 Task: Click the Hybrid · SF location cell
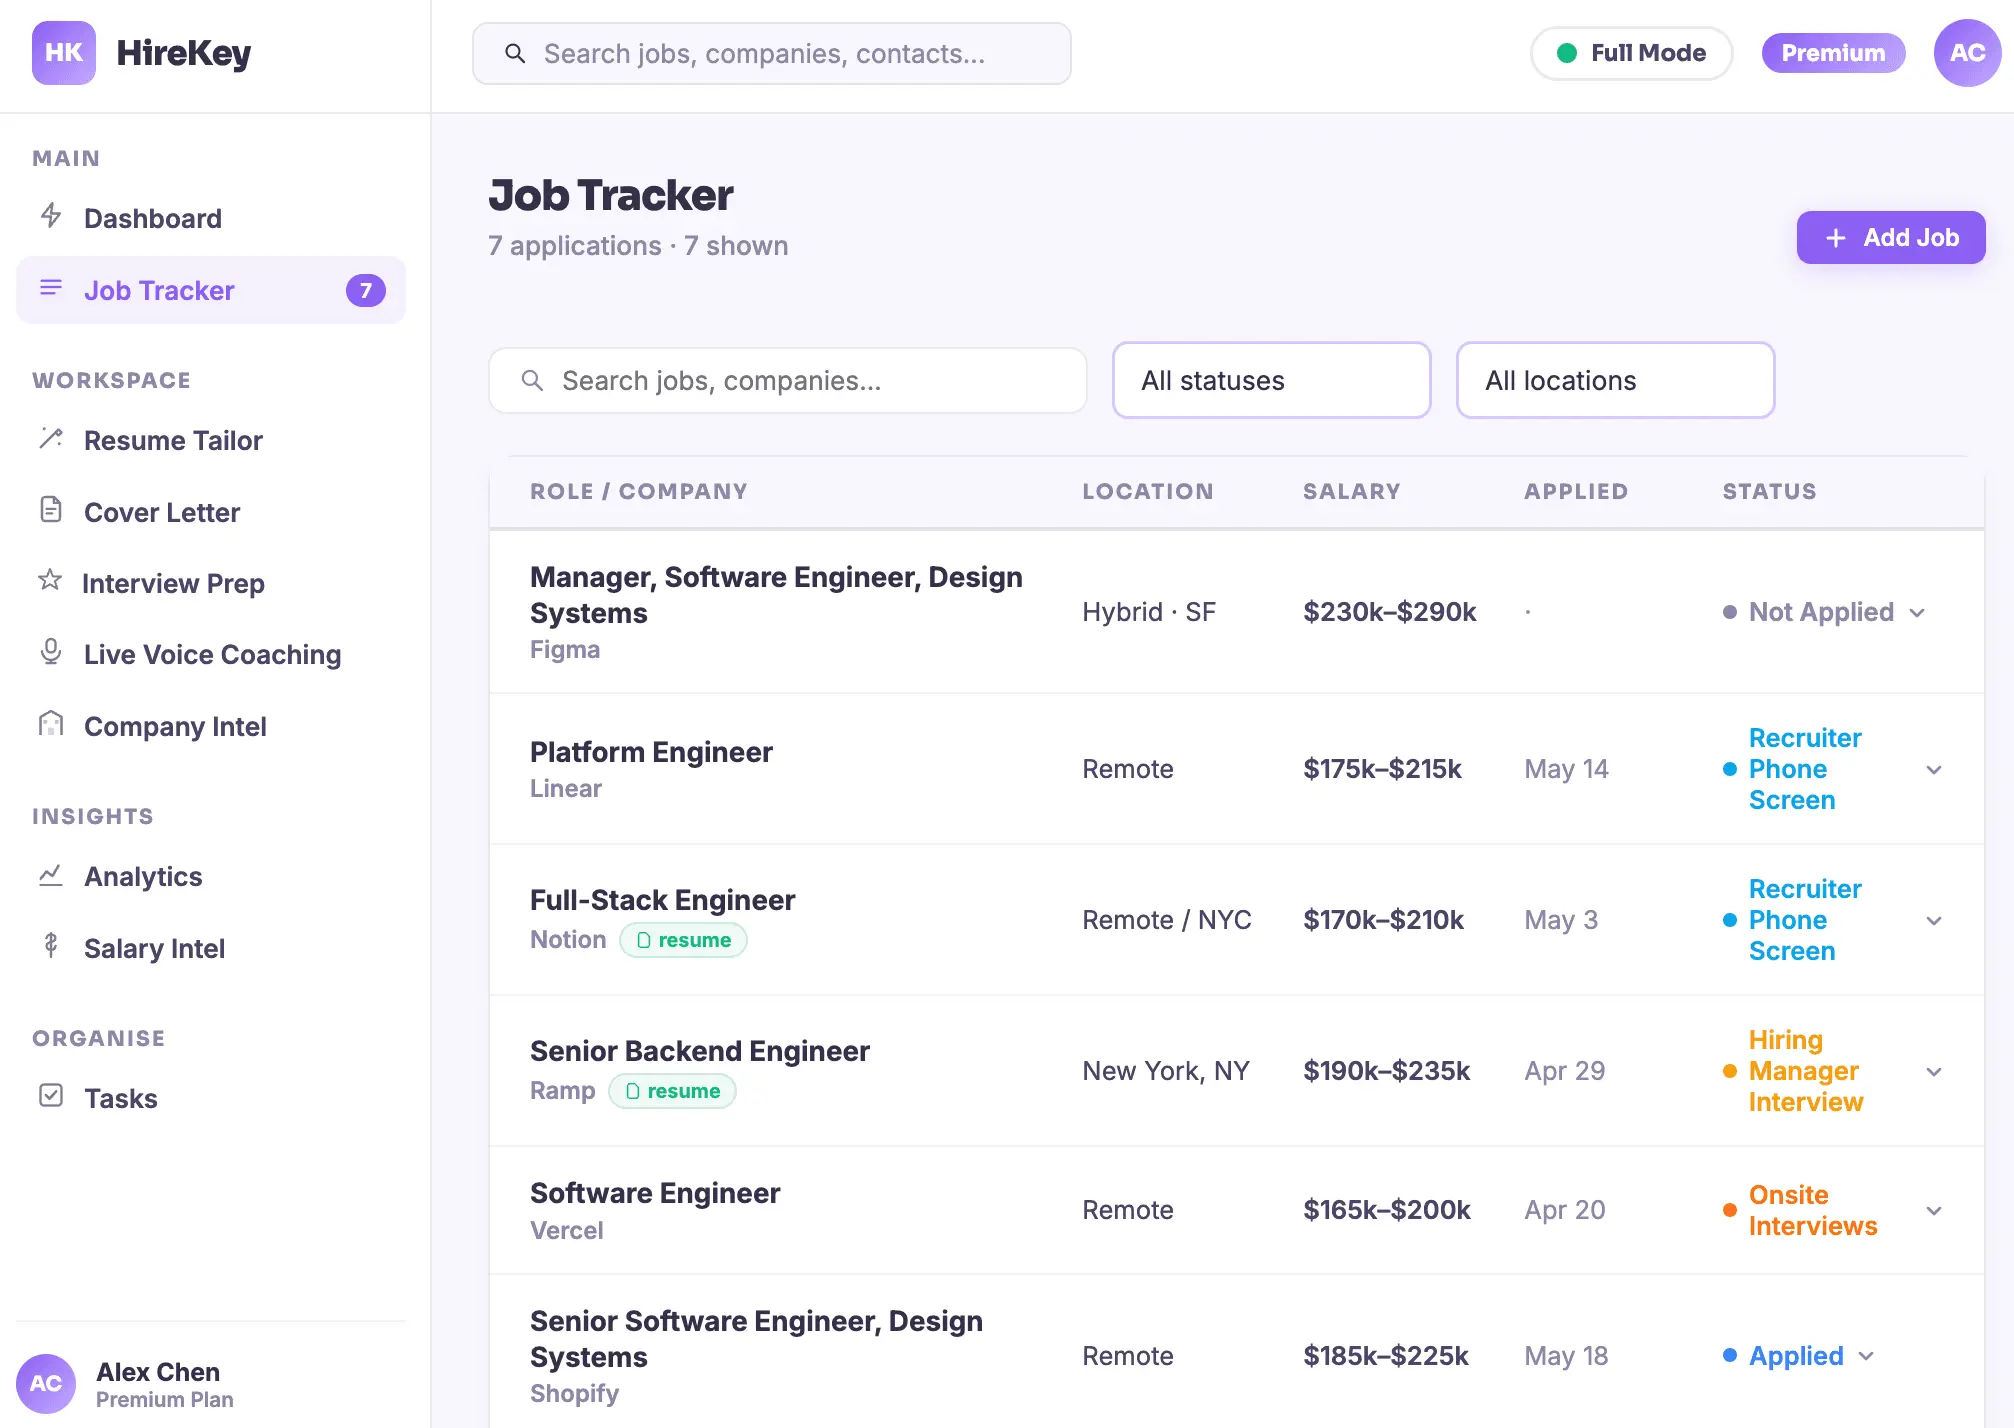point(1149,612)
